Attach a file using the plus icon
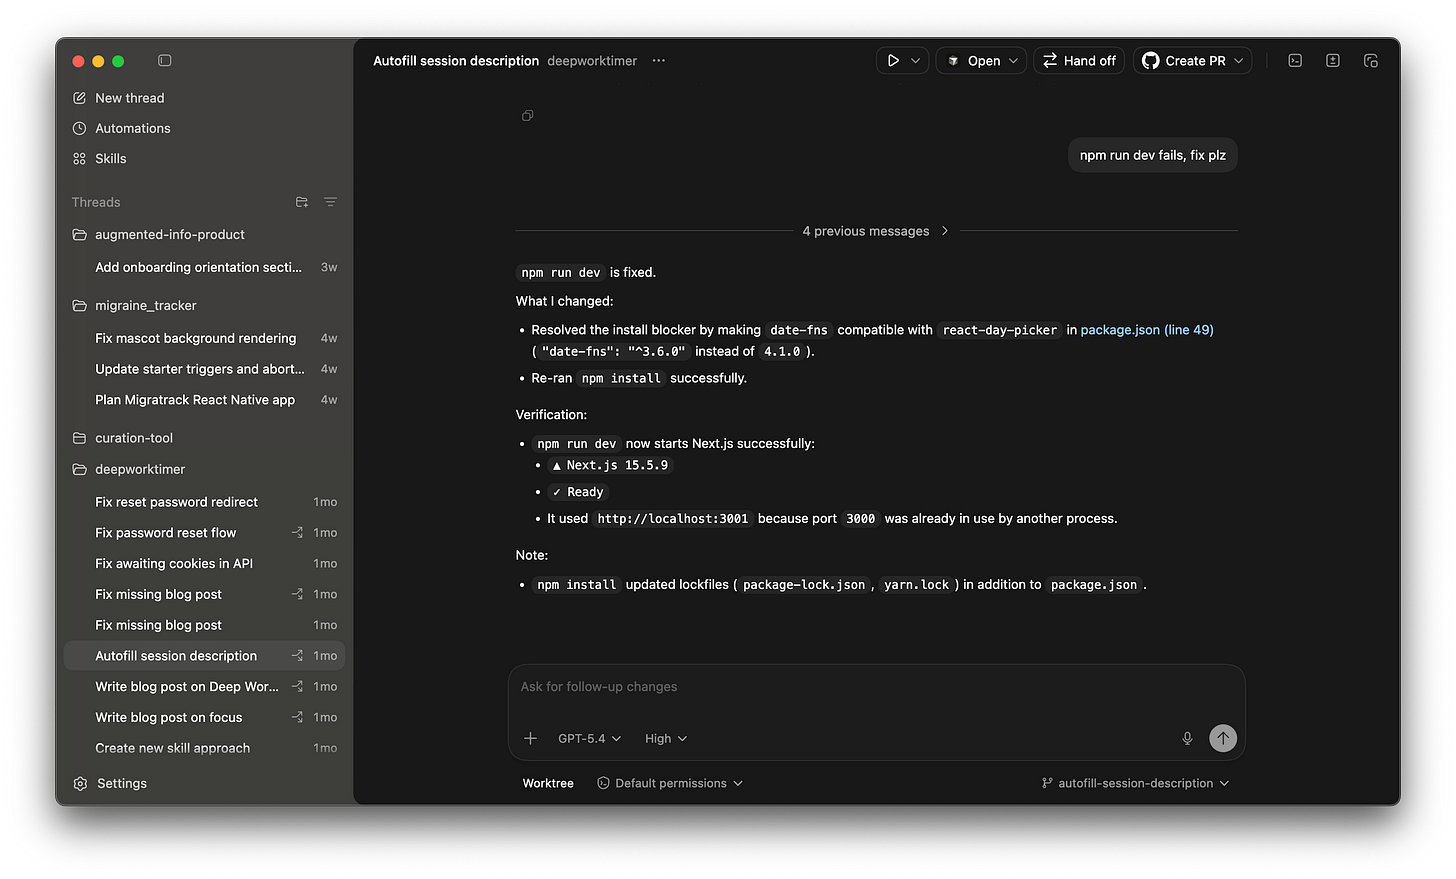1456x879 pixels. [530, 738]
